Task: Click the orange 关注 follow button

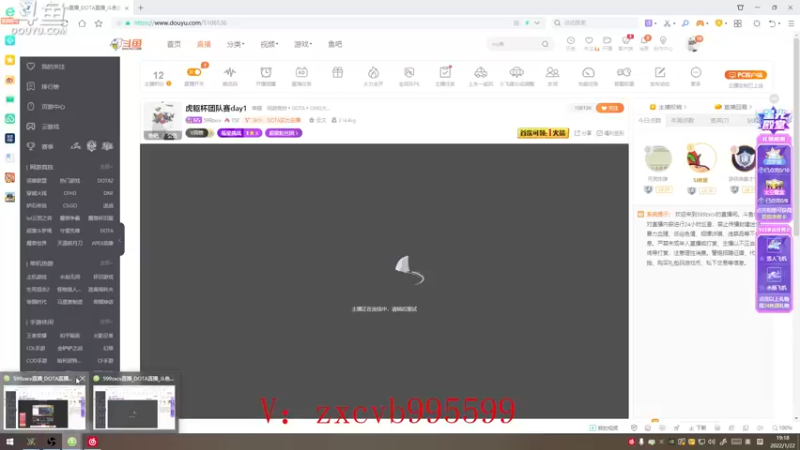Action: [610, 108]
